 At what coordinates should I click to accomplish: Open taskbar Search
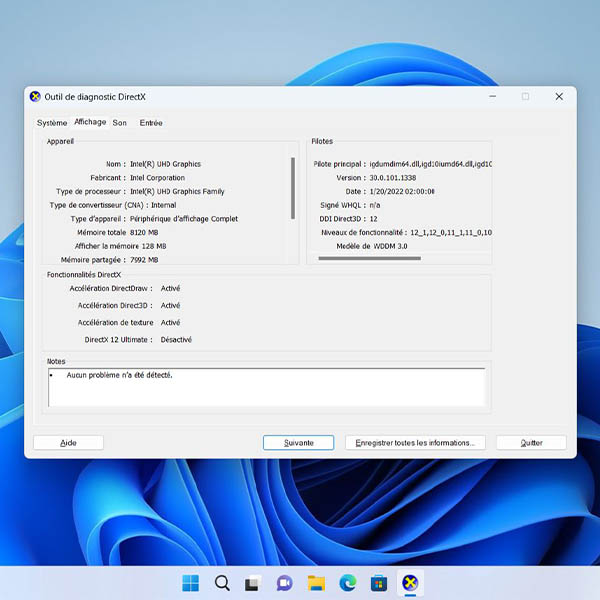tap(222, 583)
